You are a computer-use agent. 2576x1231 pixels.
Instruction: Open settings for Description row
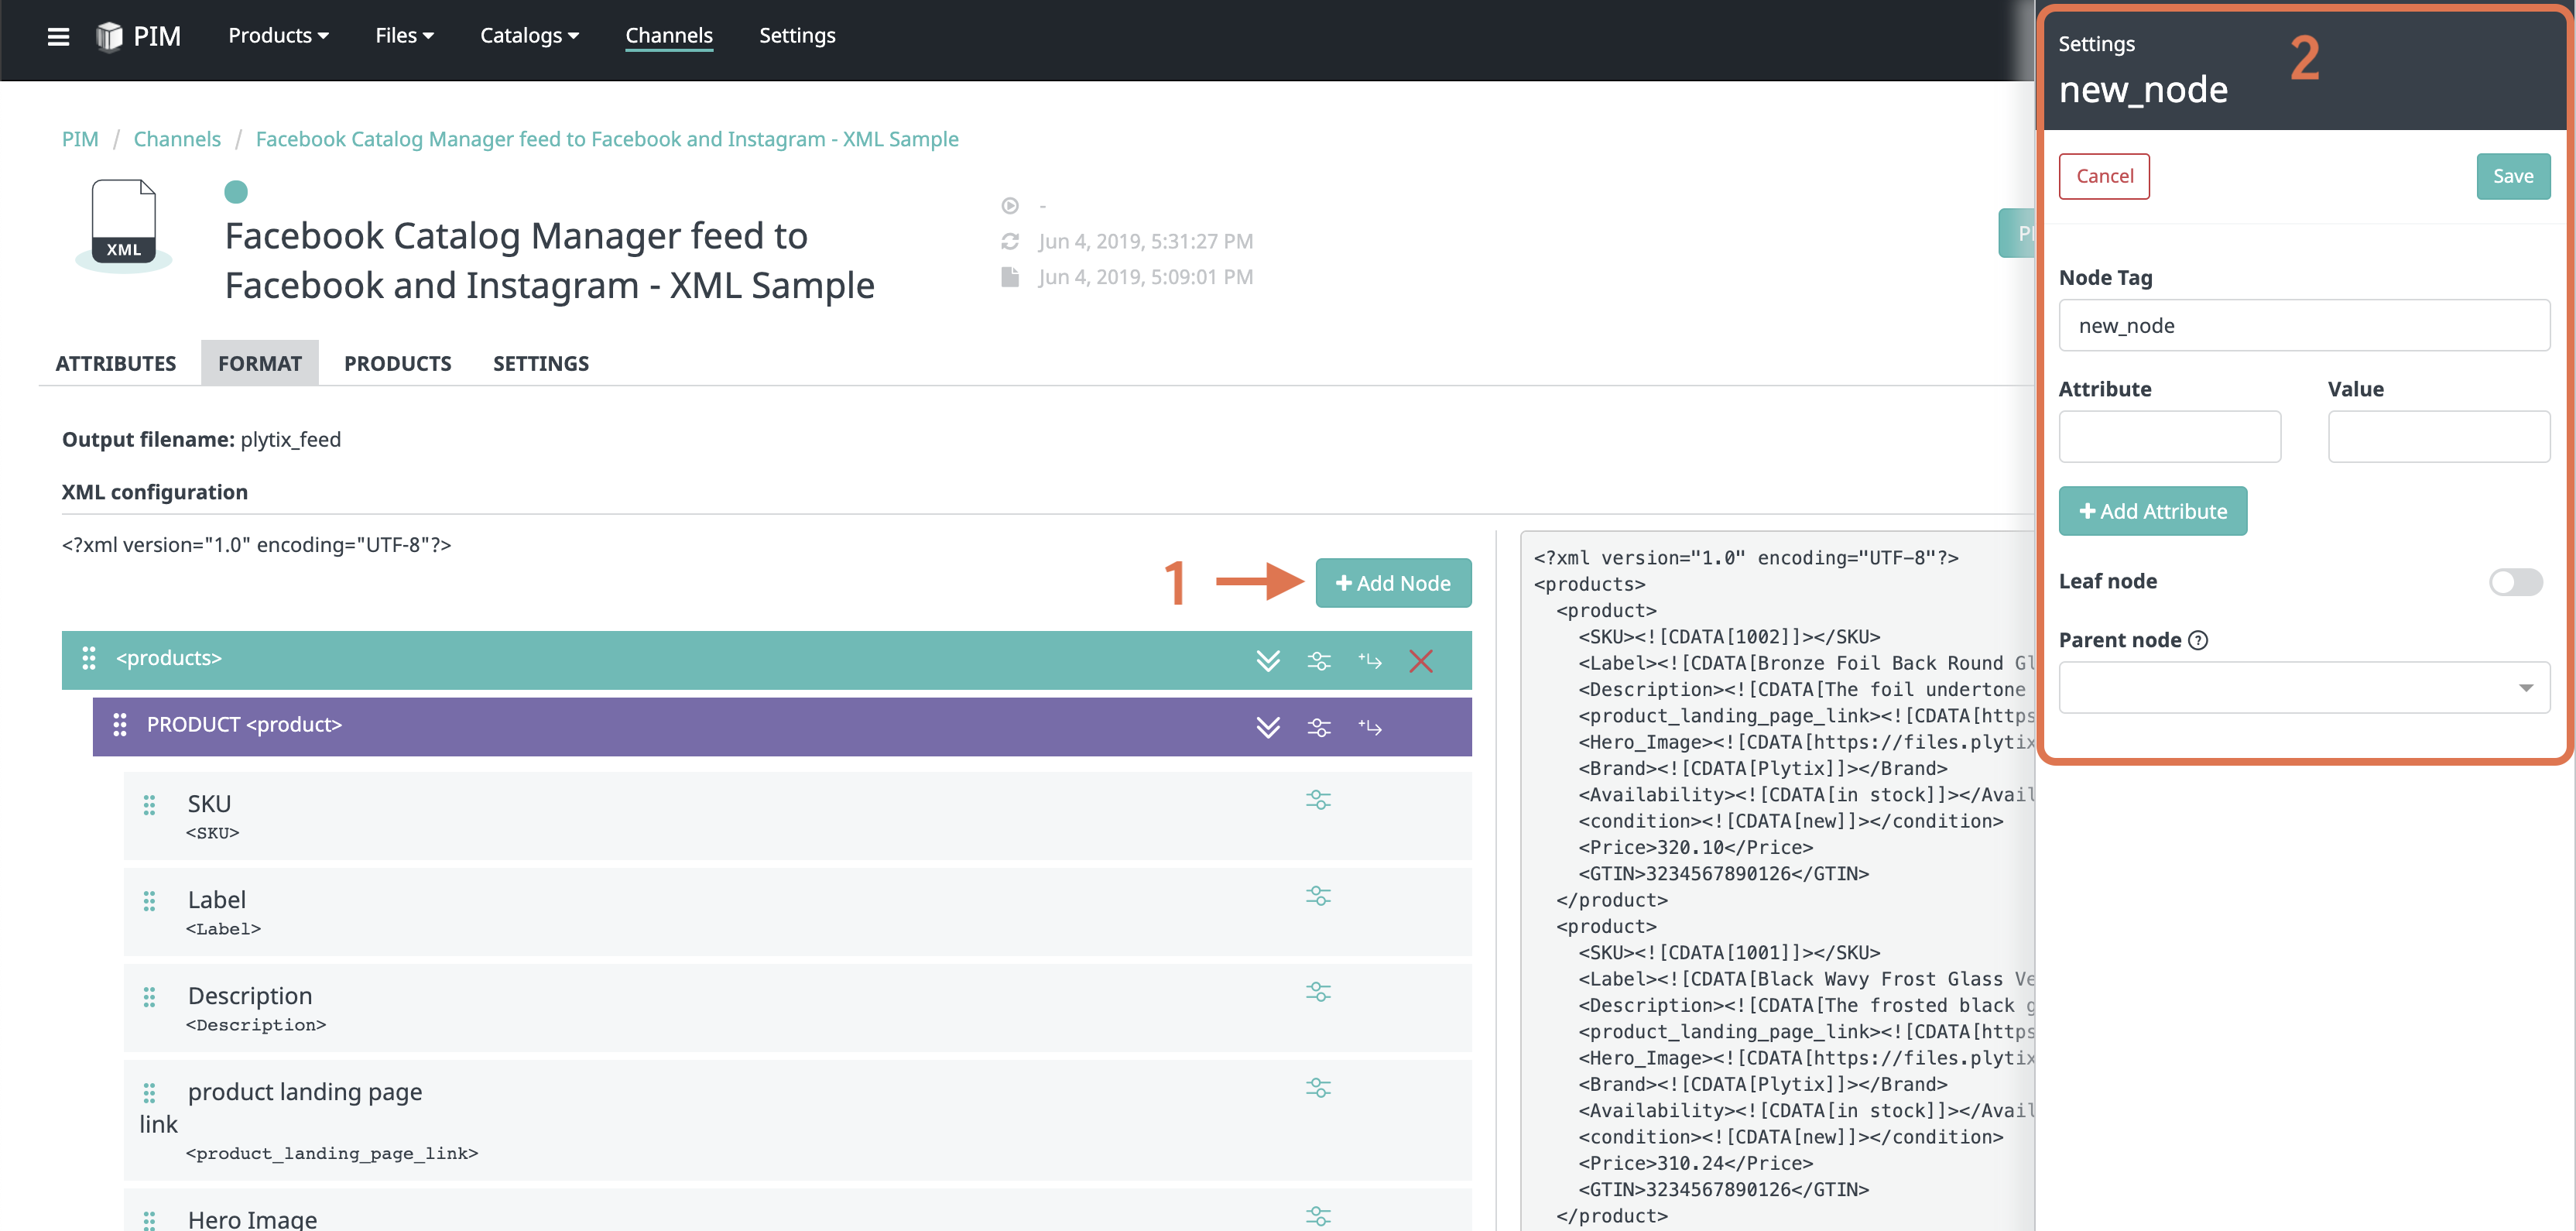click(1318, 992)
